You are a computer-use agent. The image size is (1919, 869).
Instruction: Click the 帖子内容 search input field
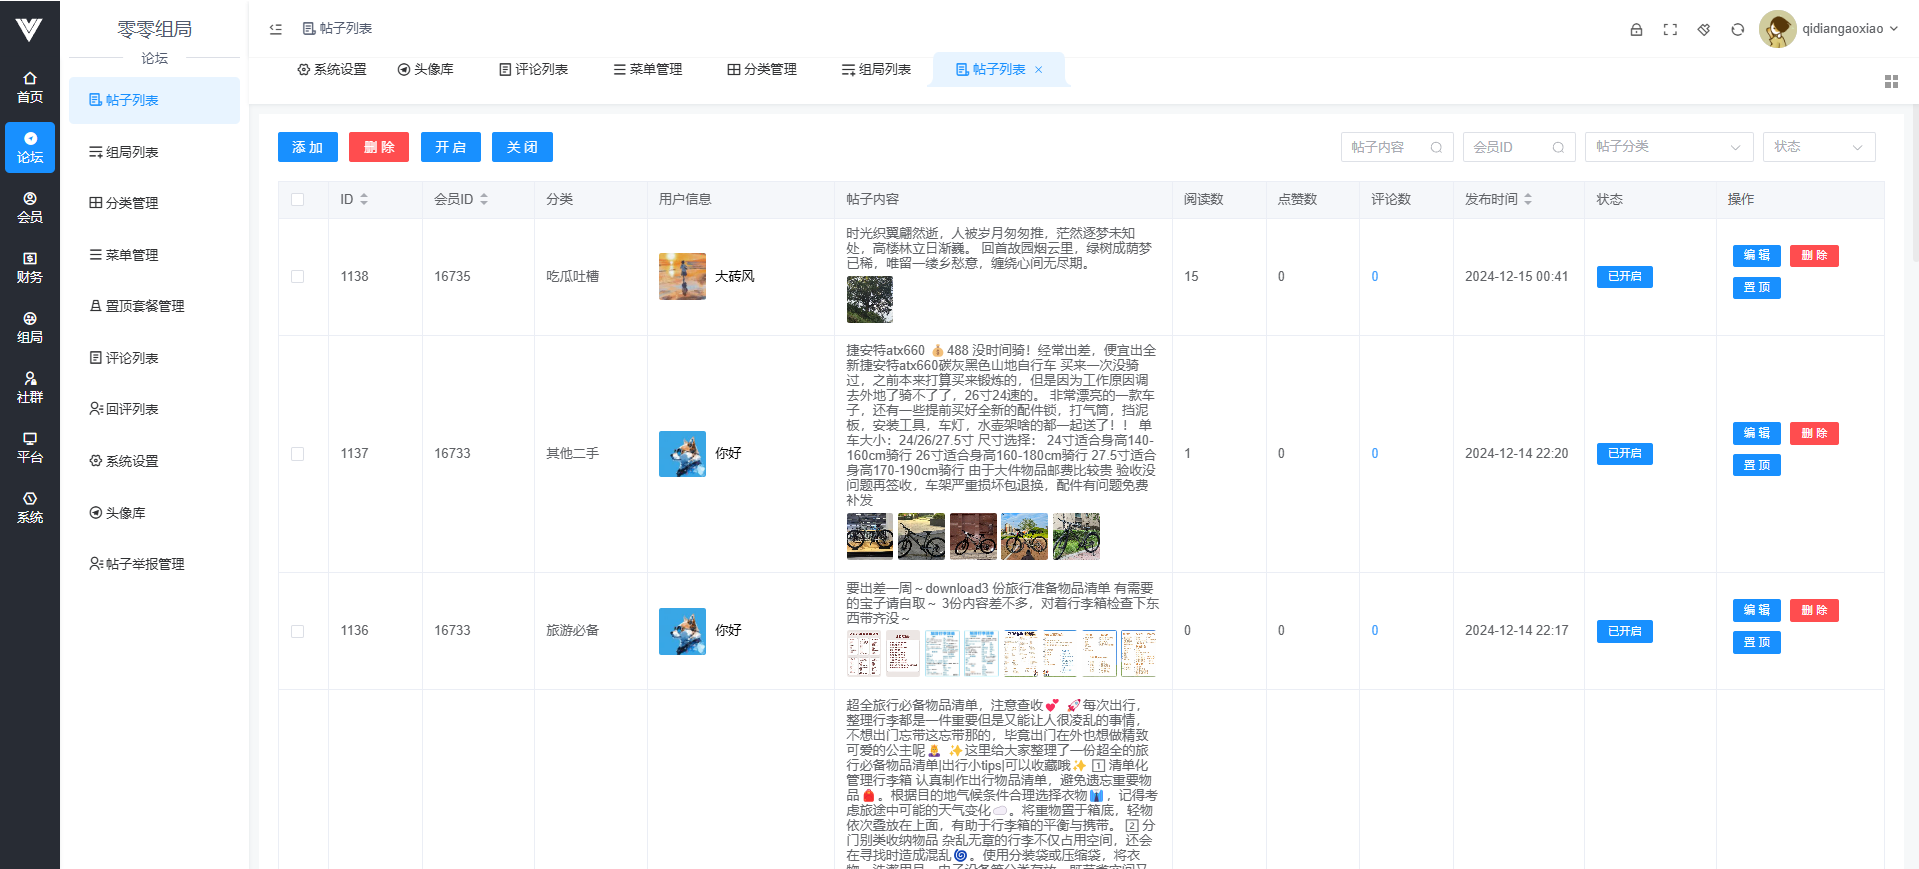coord(1386,147)
